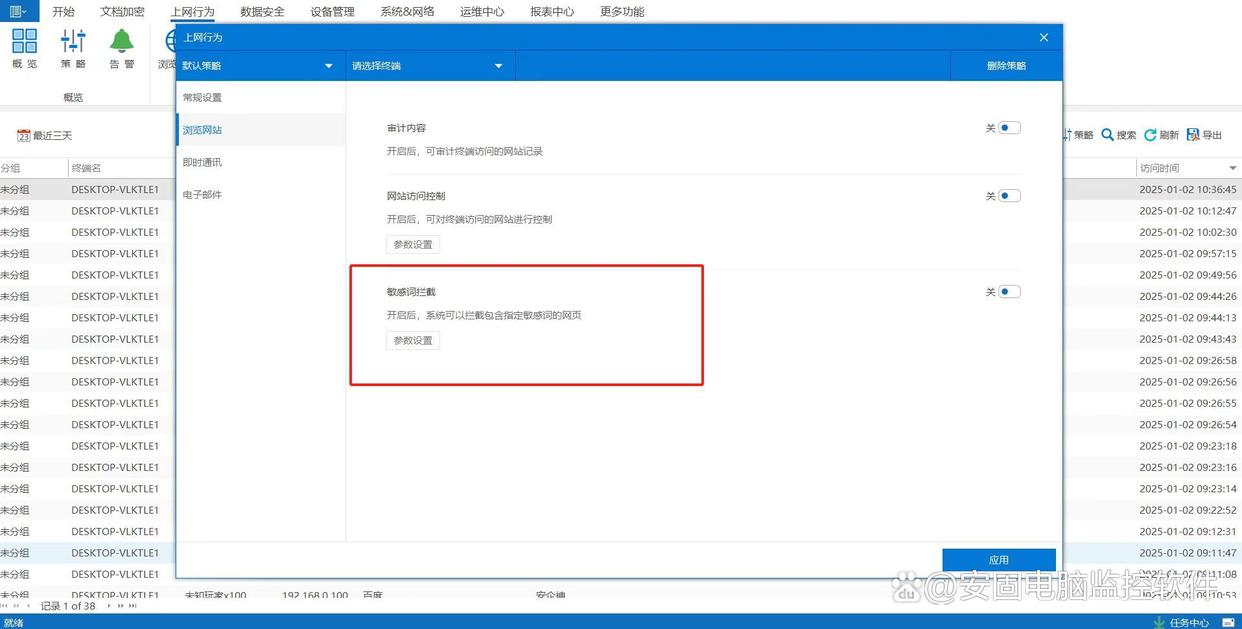The width and height of the screenshot is (1242, 629).
Task: Click the 策略 sliders icon in ribbon
Action: 73,41
